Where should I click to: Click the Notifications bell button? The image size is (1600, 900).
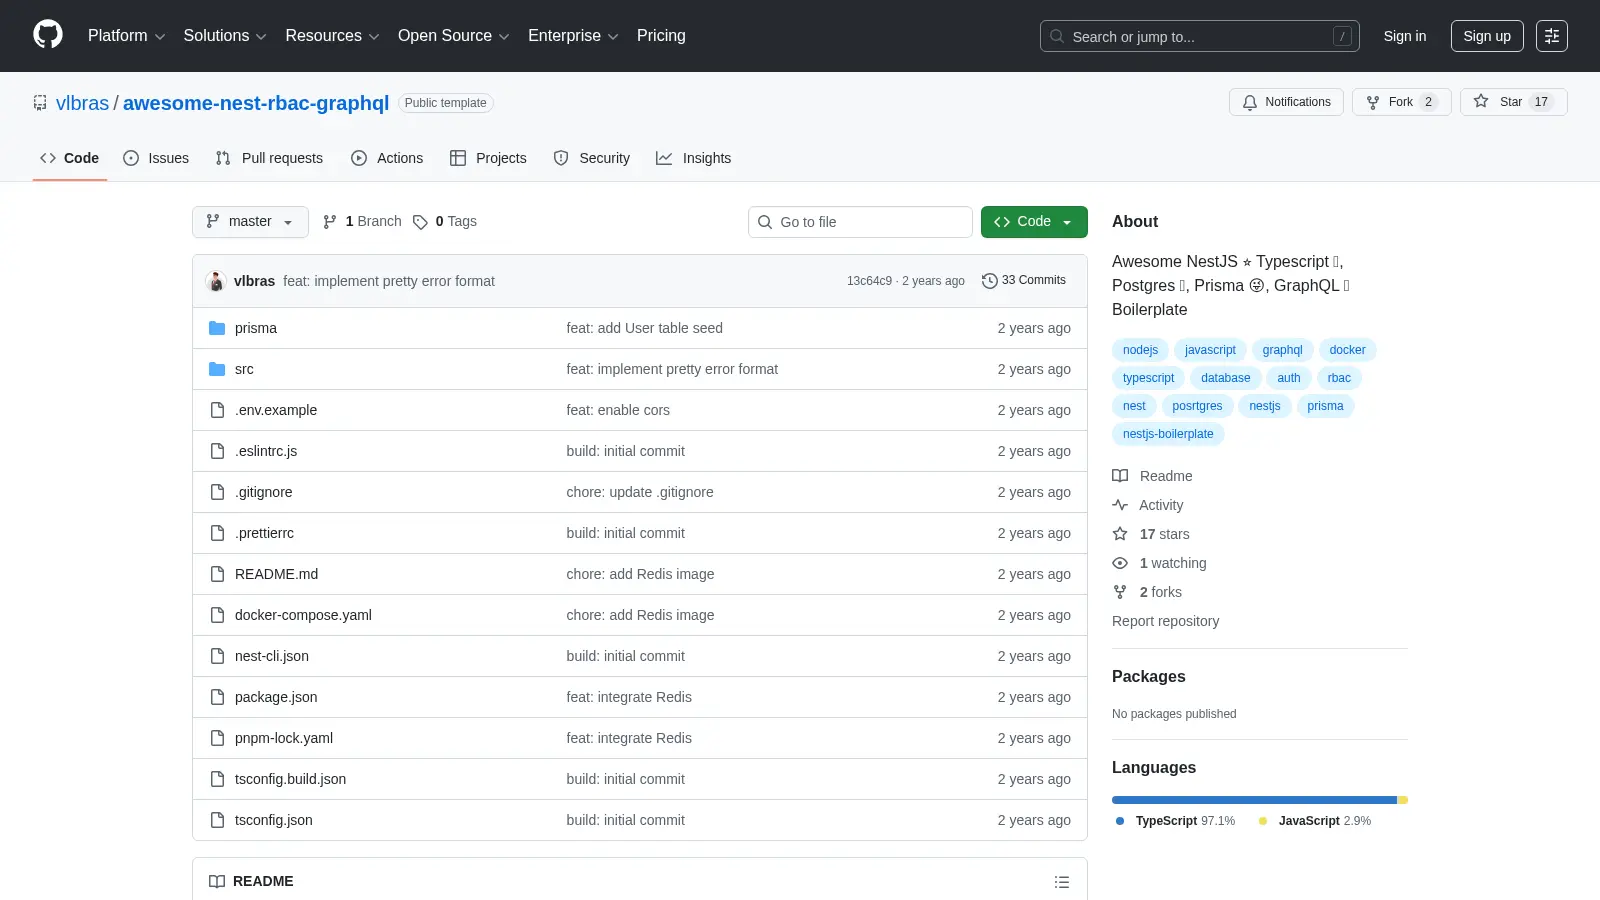coord(1286,102)
